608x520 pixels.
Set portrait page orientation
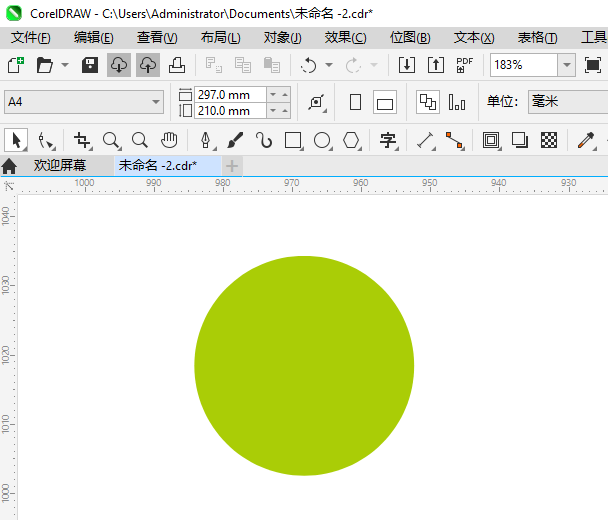(x=355, y=102)
